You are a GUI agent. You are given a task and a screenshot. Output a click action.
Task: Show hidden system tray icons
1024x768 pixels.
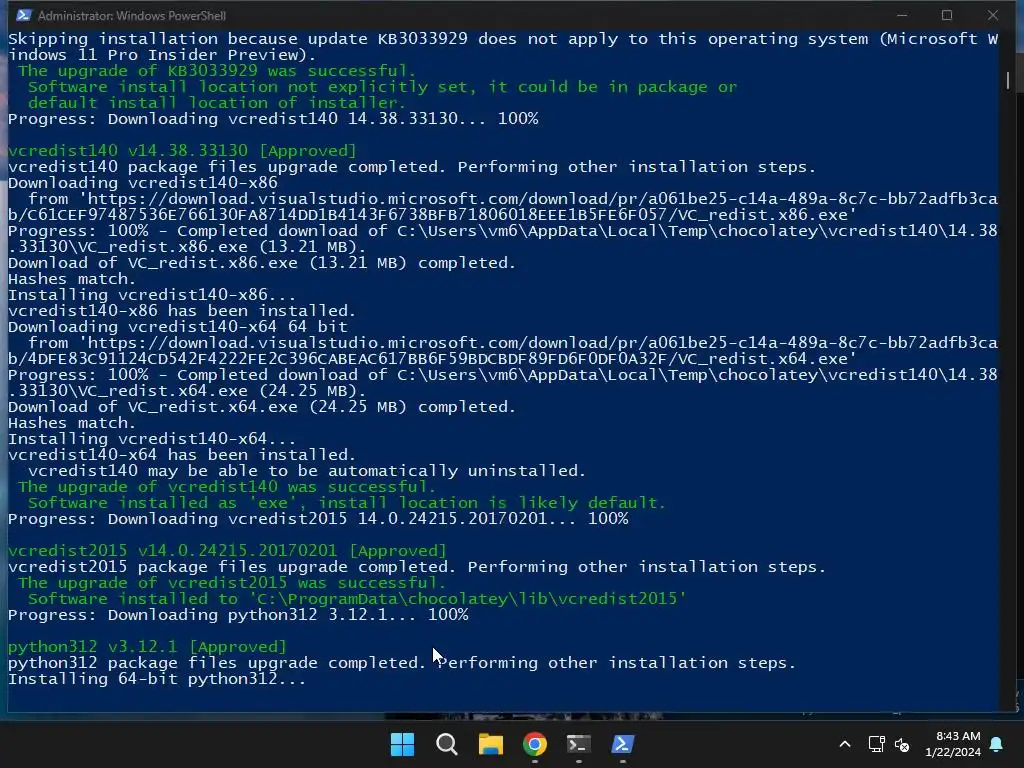click(844, 744)
